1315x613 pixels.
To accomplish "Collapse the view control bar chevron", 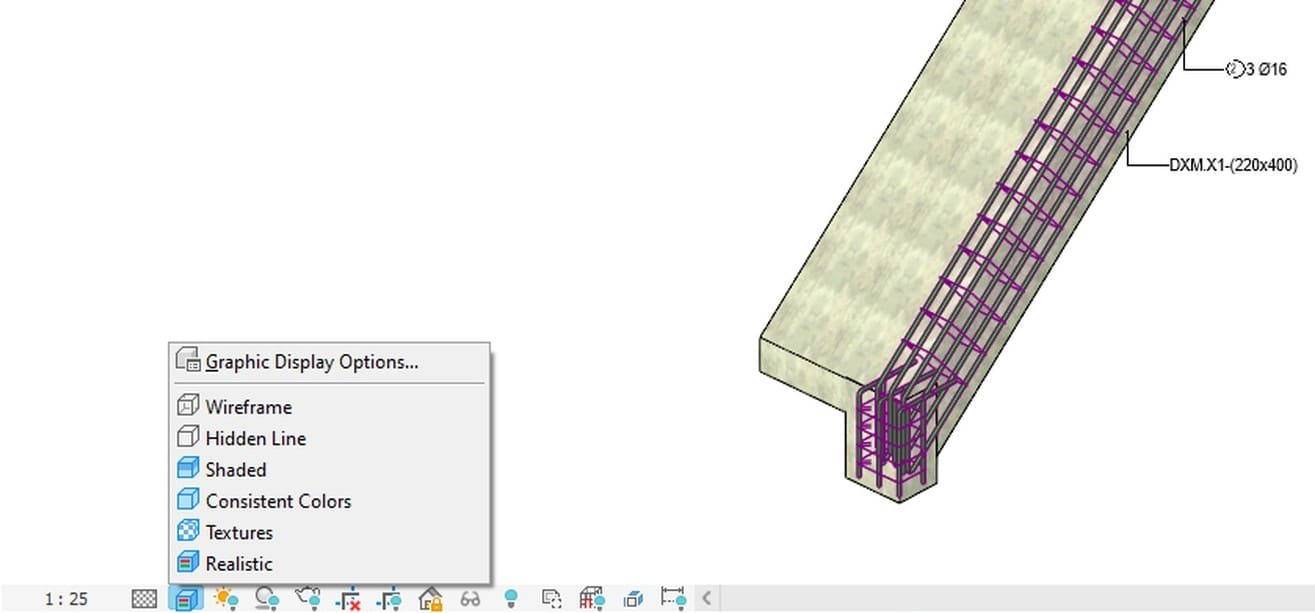I will coord(706,599).
